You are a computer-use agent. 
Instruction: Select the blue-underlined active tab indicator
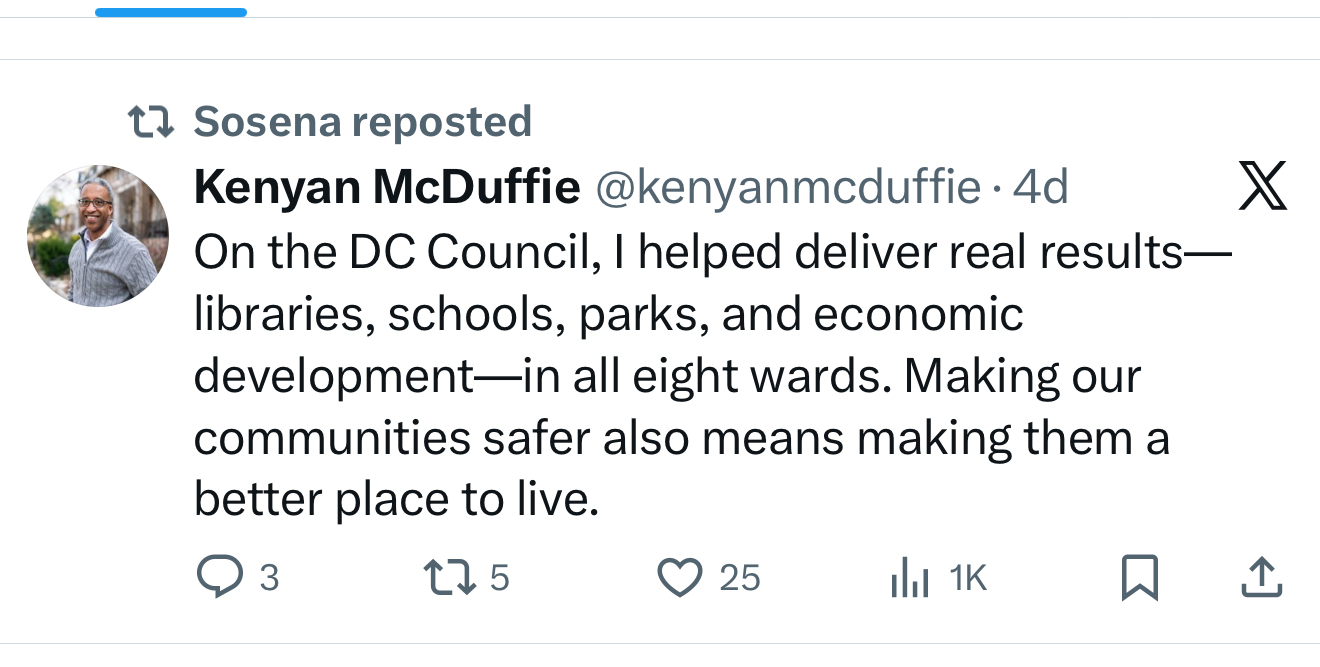tap(171, 12)
